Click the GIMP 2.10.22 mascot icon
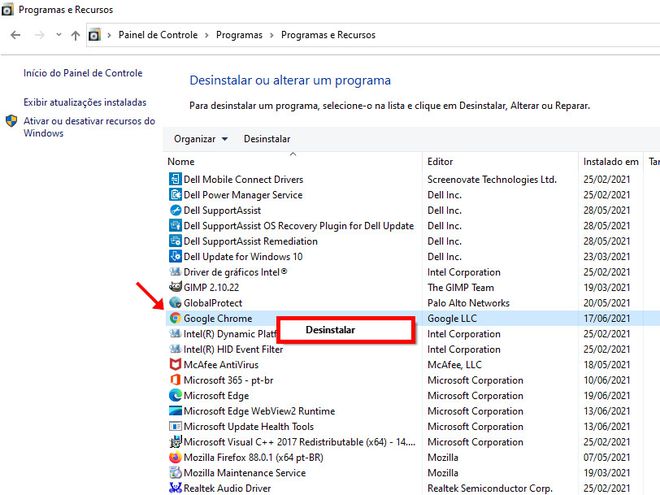The image size is (660, 495). (x=175, y=287)
